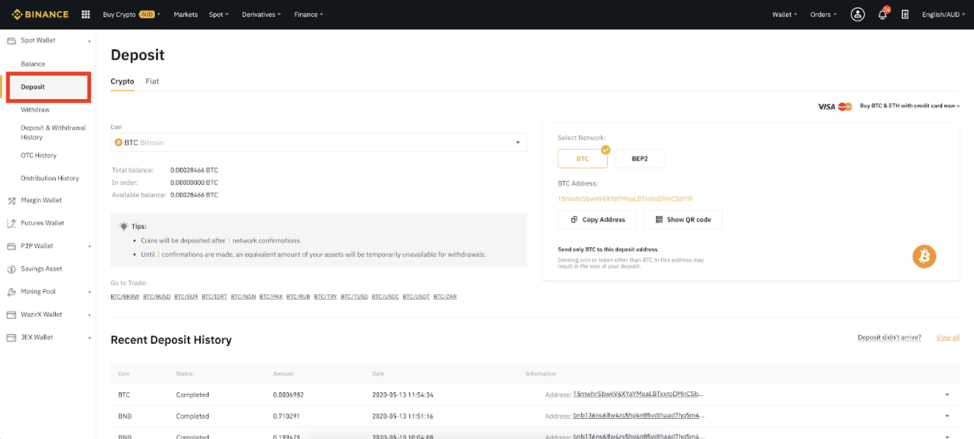Open the Wallet header dropdown
This screenshot has height=439, width=974.
(785, 14)
